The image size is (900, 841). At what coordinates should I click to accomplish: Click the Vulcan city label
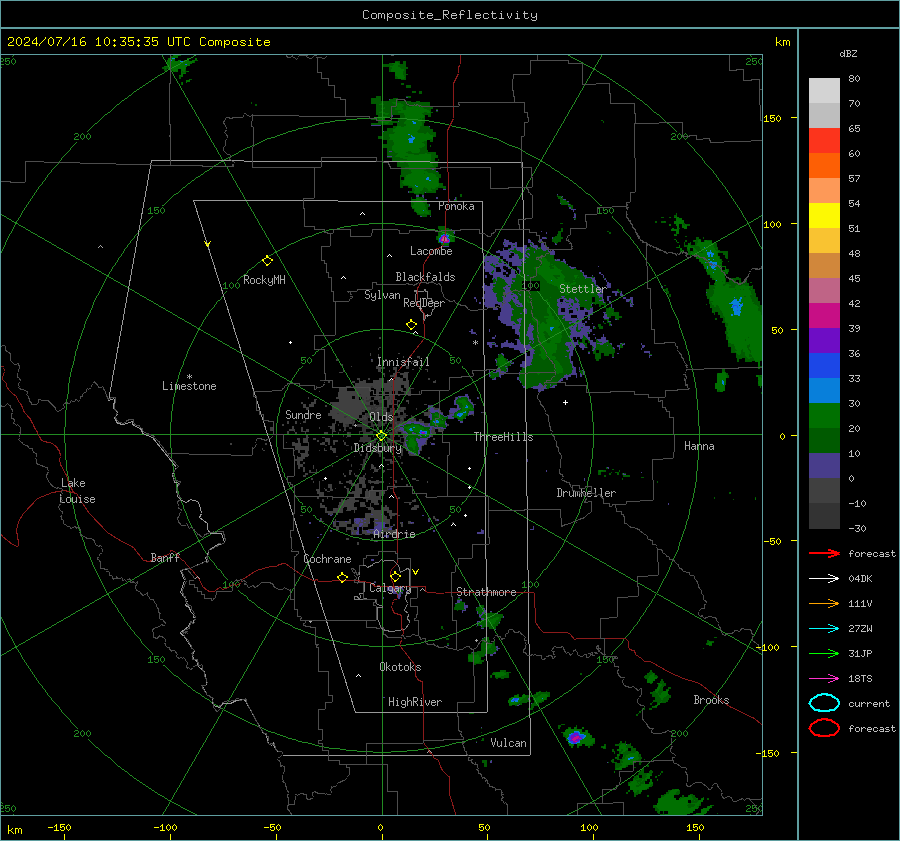pyautogui.click(x=508, y=743)
